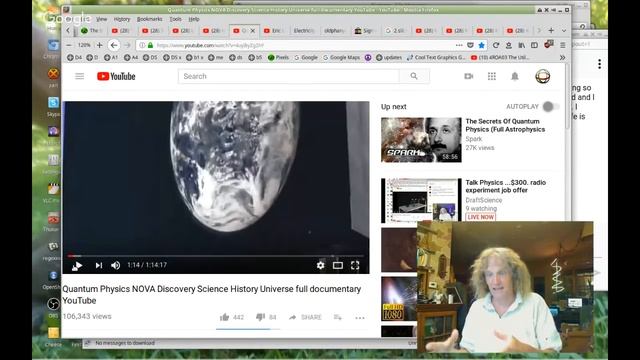Toggle the Autoplay switch
Viewport: 640px width, 360px height.
point(551,107)
